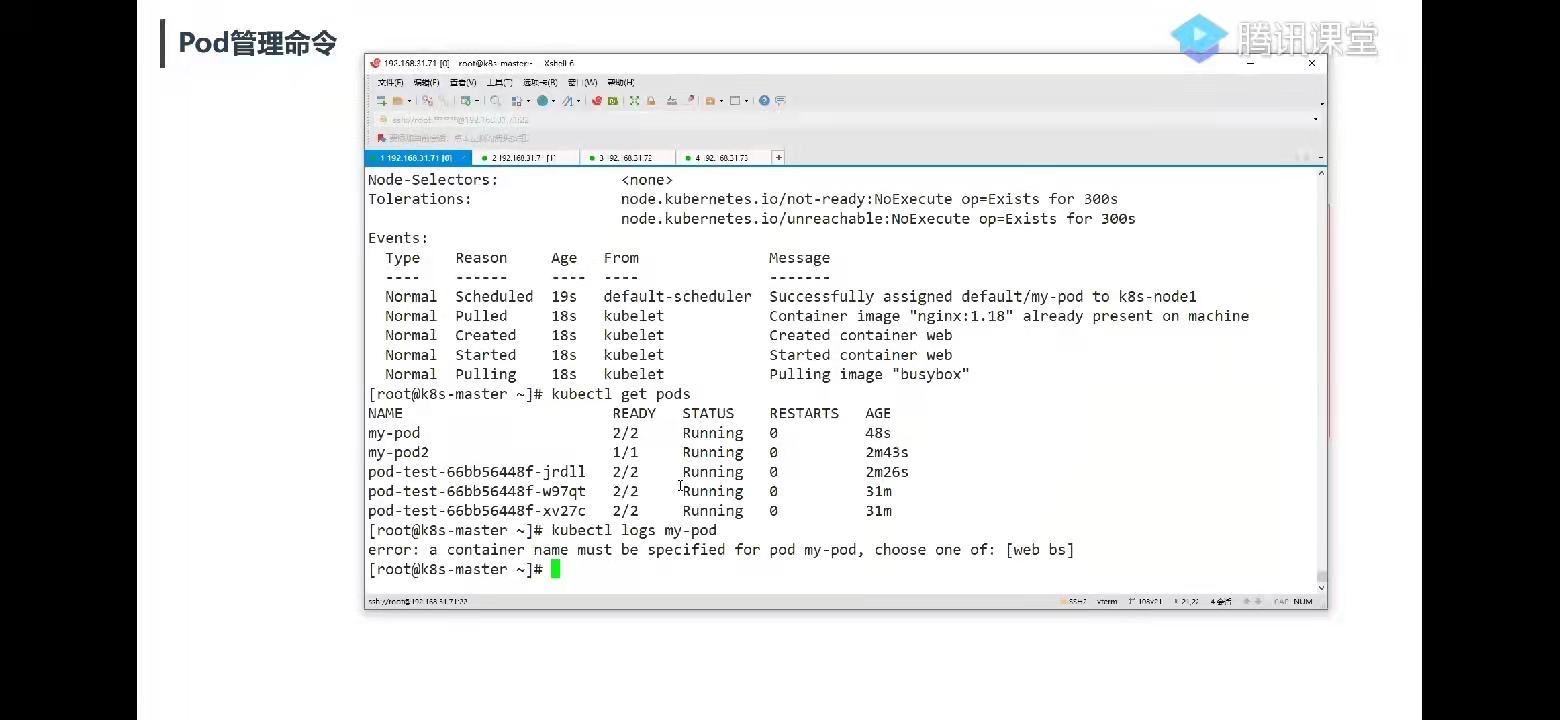Click pod name pod-test-66bb56448f-jrdll
This screenshot has width=1560, height=720.
pos(477,472)
